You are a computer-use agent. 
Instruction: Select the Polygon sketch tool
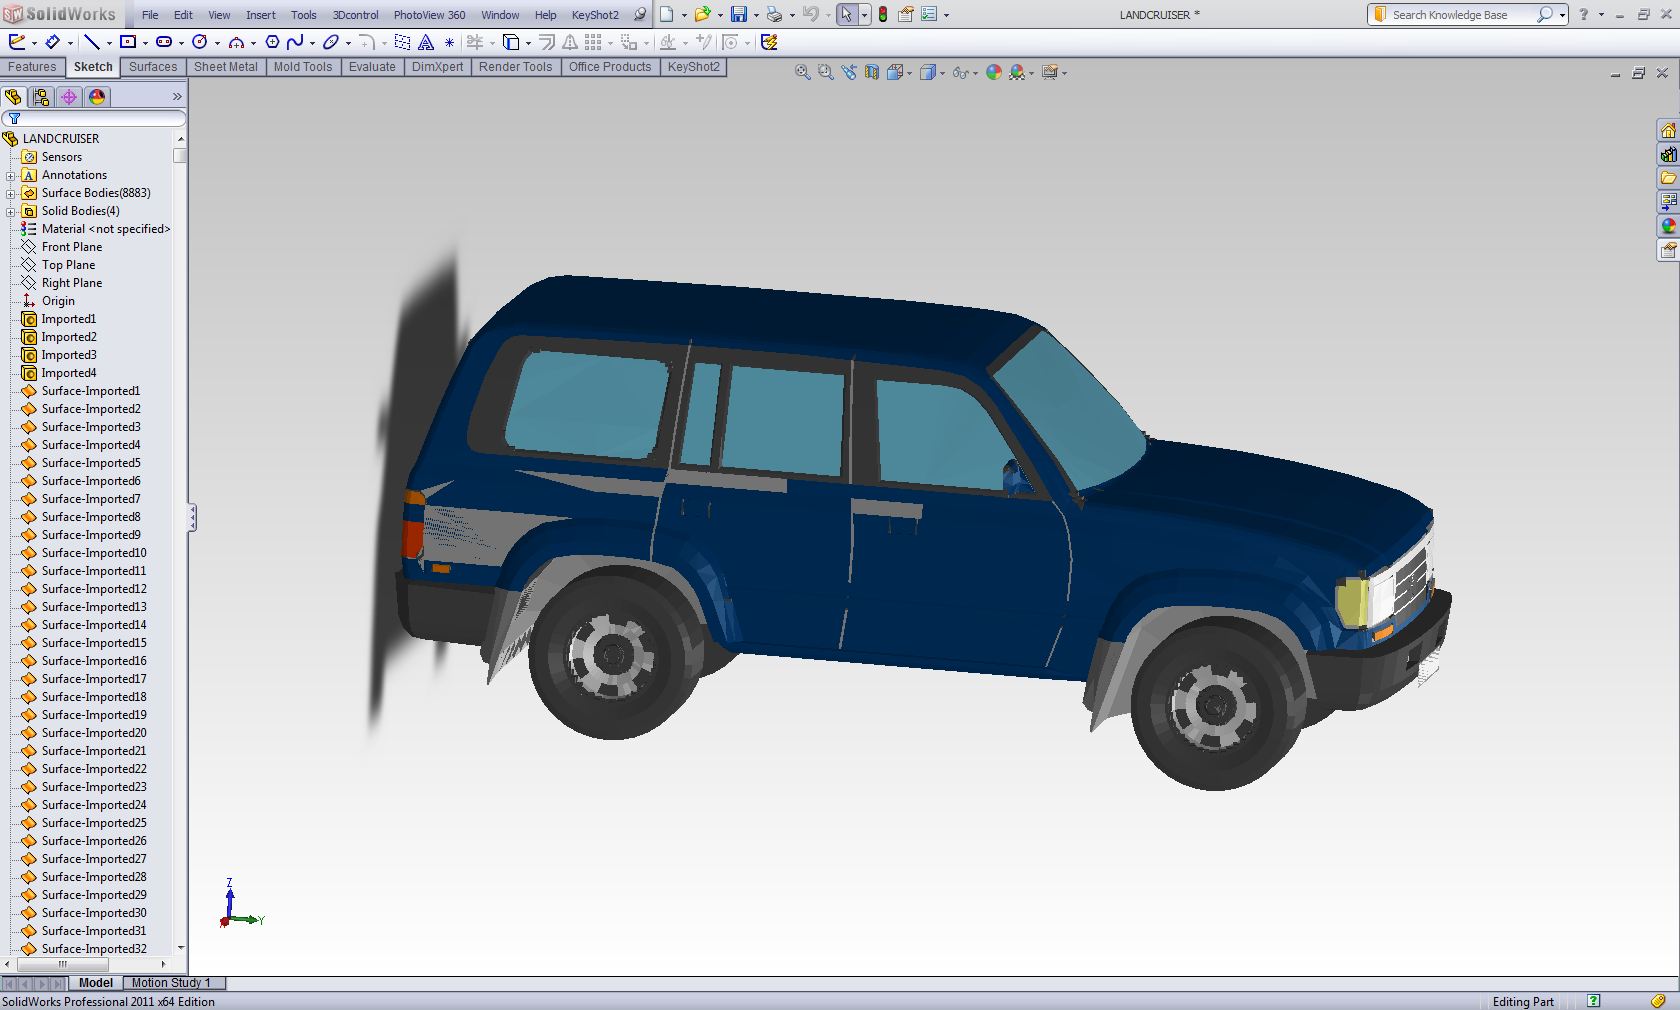pos(272,42)
